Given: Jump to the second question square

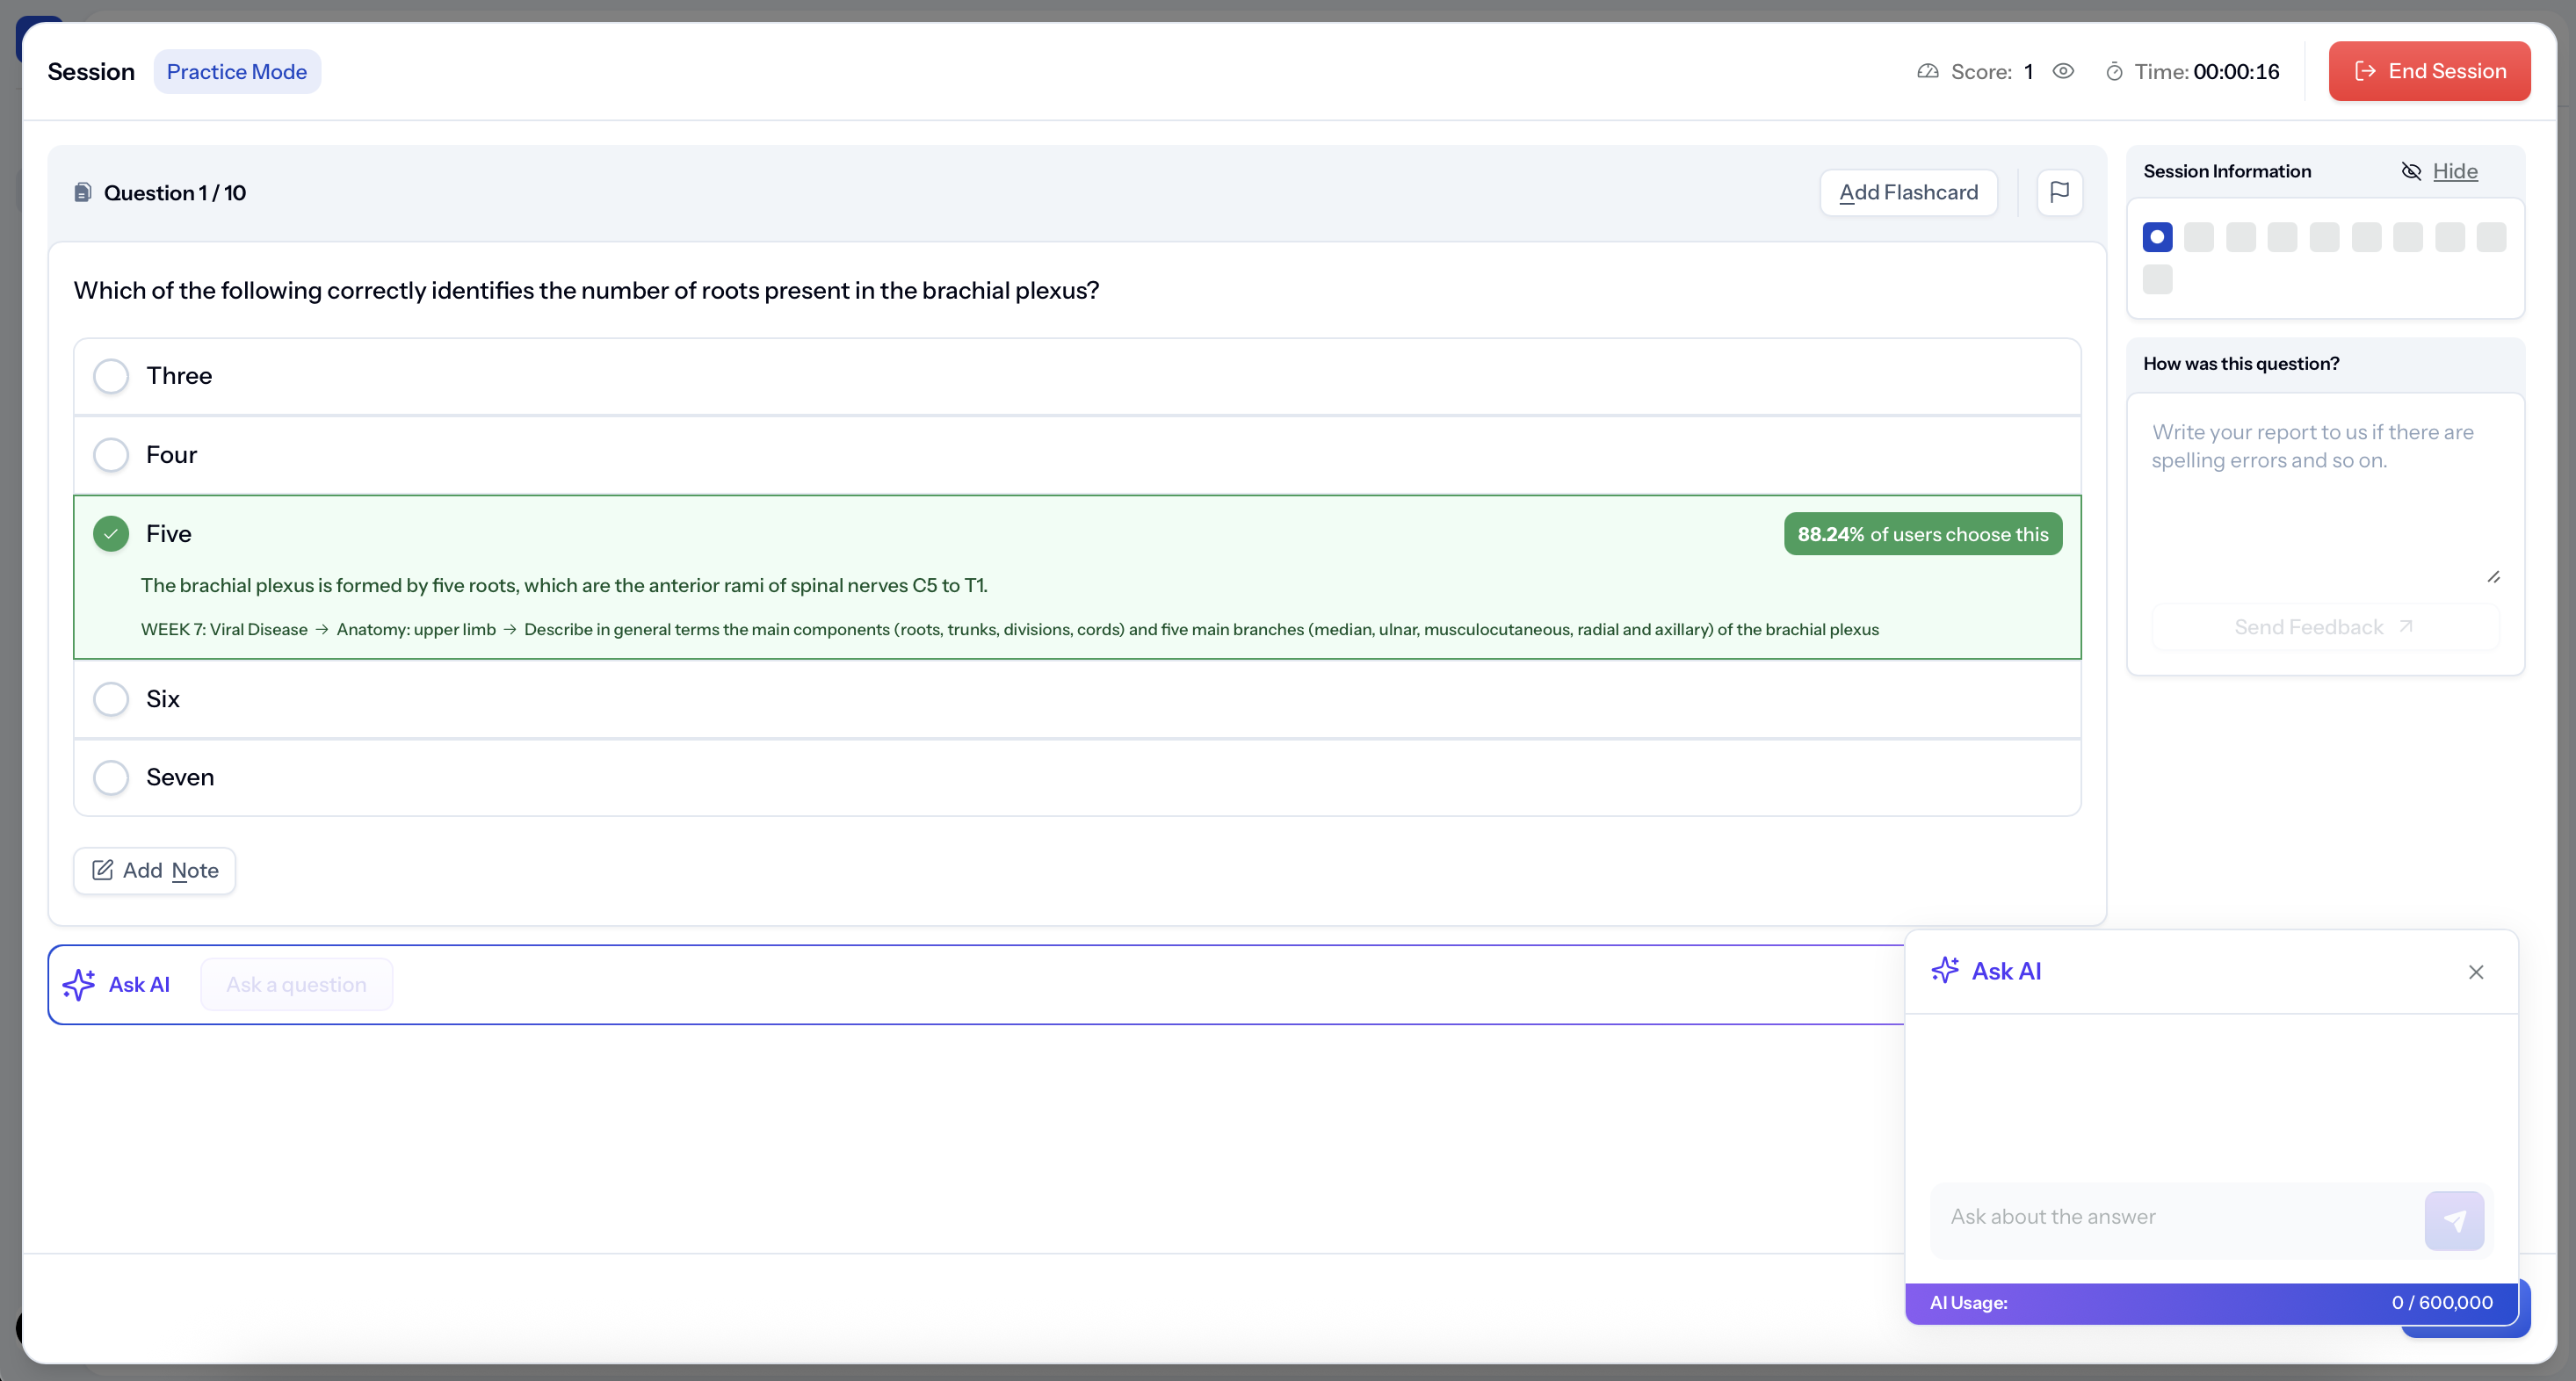Looking at the screenshot, I should [2198, 237].
